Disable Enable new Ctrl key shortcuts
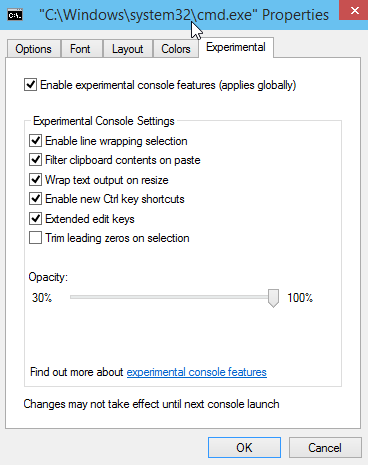The image size is (368, 465). pos(35,199)
